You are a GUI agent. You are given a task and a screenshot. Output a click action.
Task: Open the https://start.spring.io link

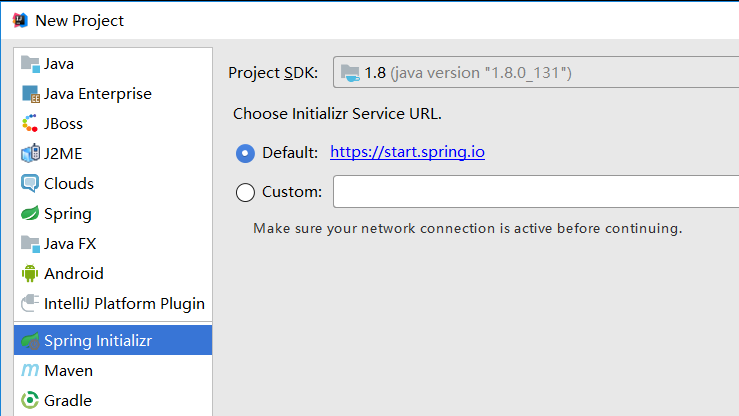pos(407,152)
